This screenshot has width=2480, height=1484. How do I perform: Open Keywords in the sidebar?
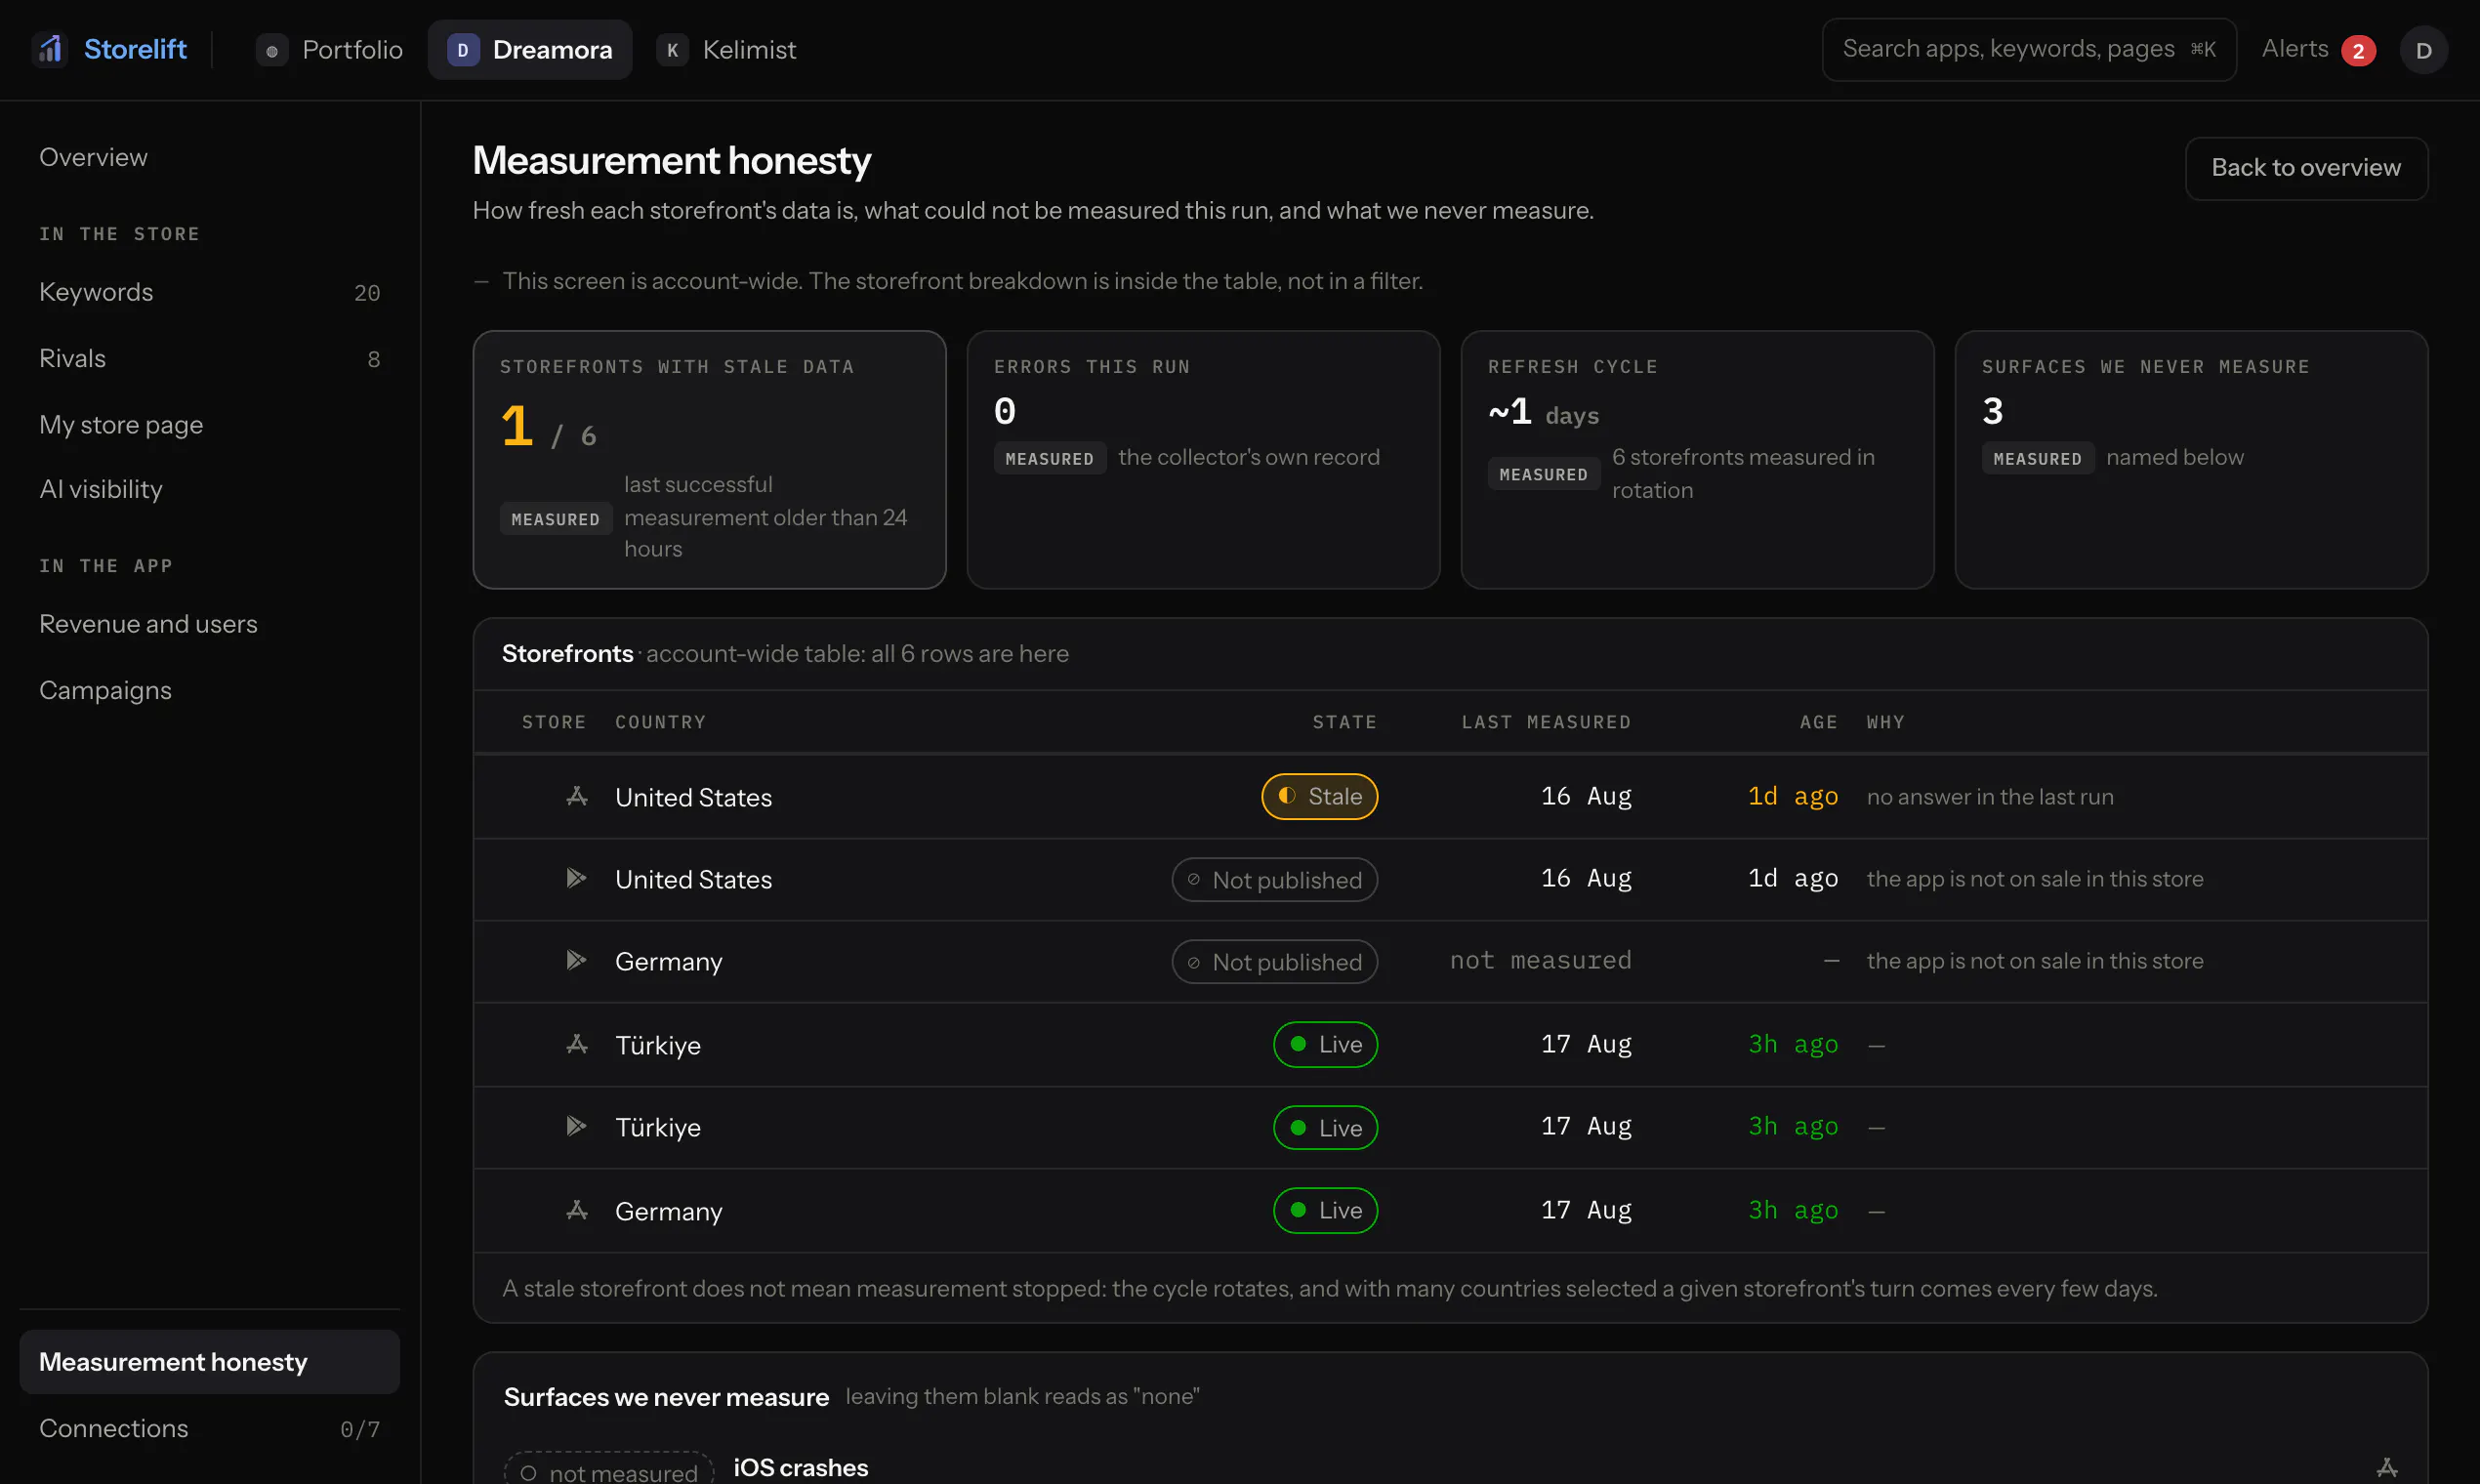coord(210,292)
